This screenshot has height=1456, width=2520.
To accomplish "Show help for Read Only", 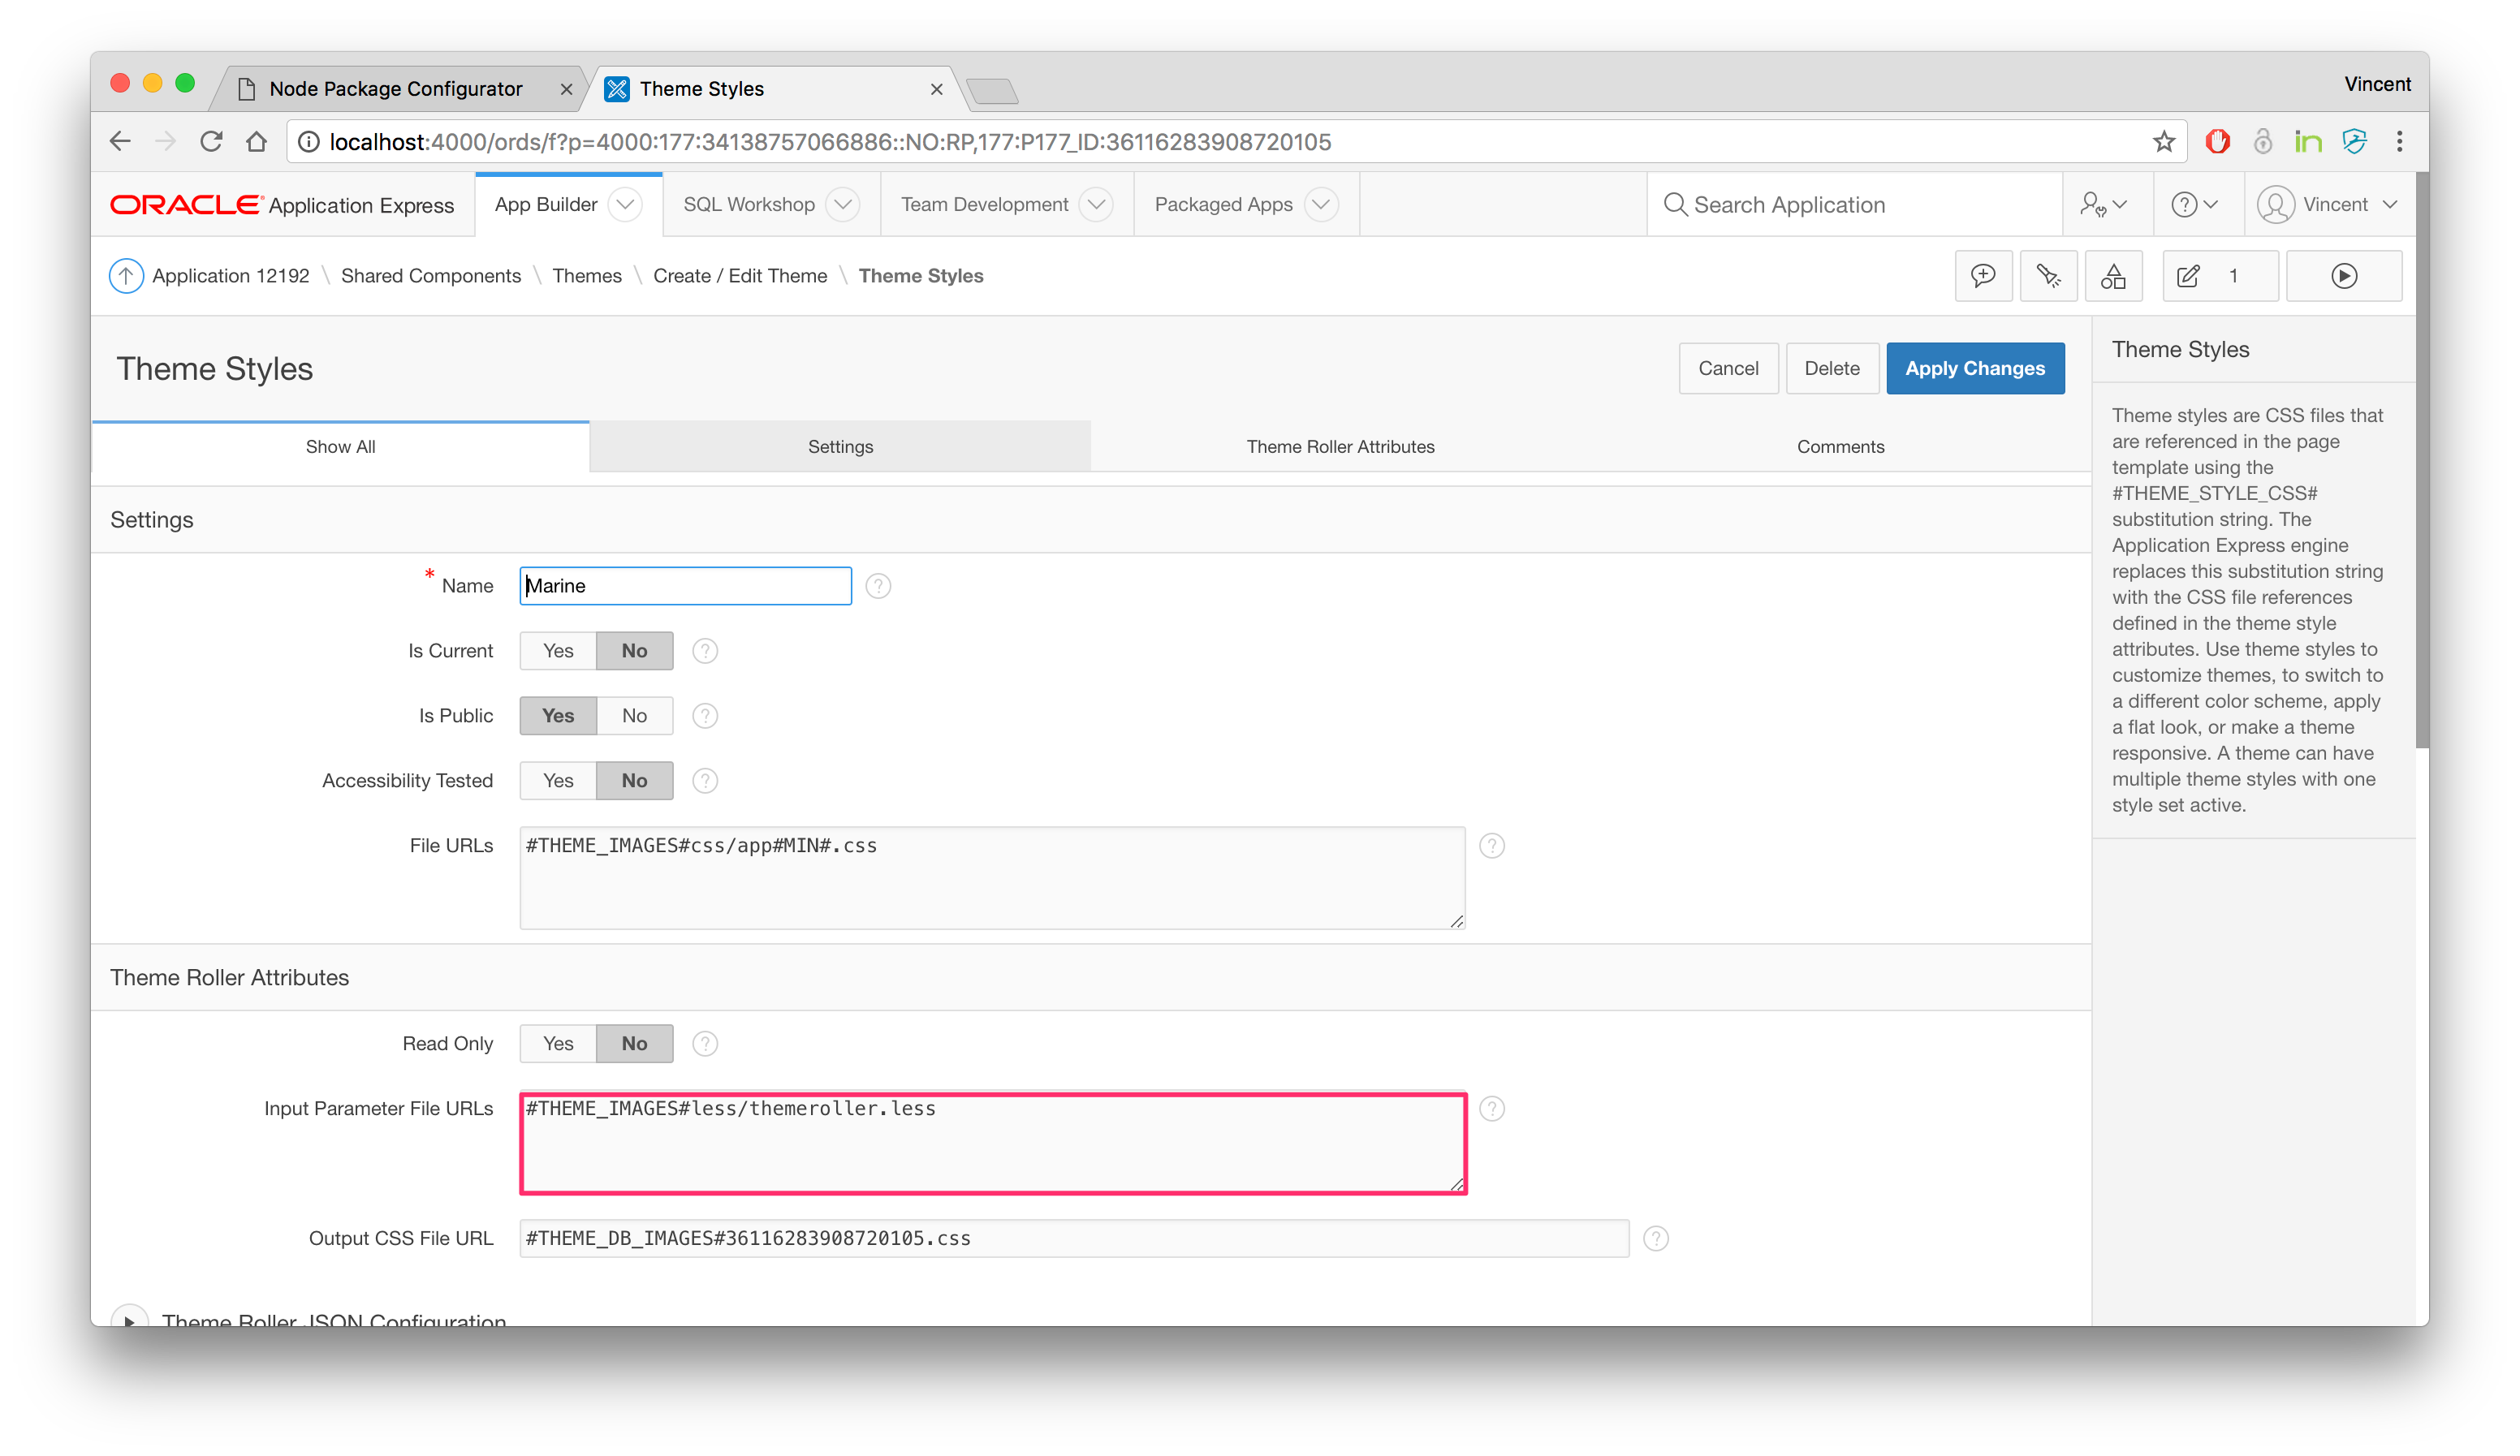I will (x=705, y=1044).
